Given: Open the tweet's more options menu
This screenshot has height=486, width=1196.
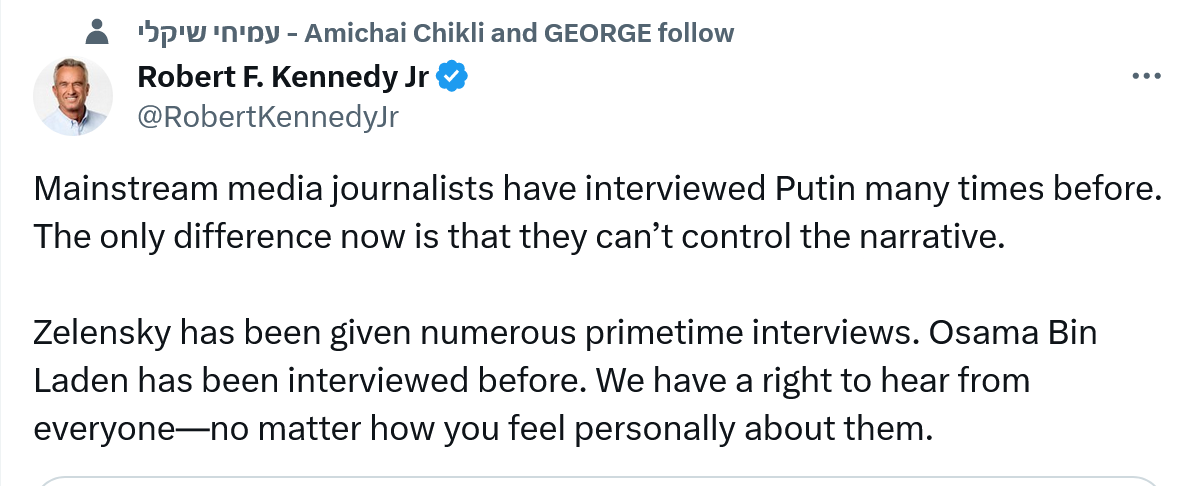Looking at the screenshot, I should [x=1145, y=77].
